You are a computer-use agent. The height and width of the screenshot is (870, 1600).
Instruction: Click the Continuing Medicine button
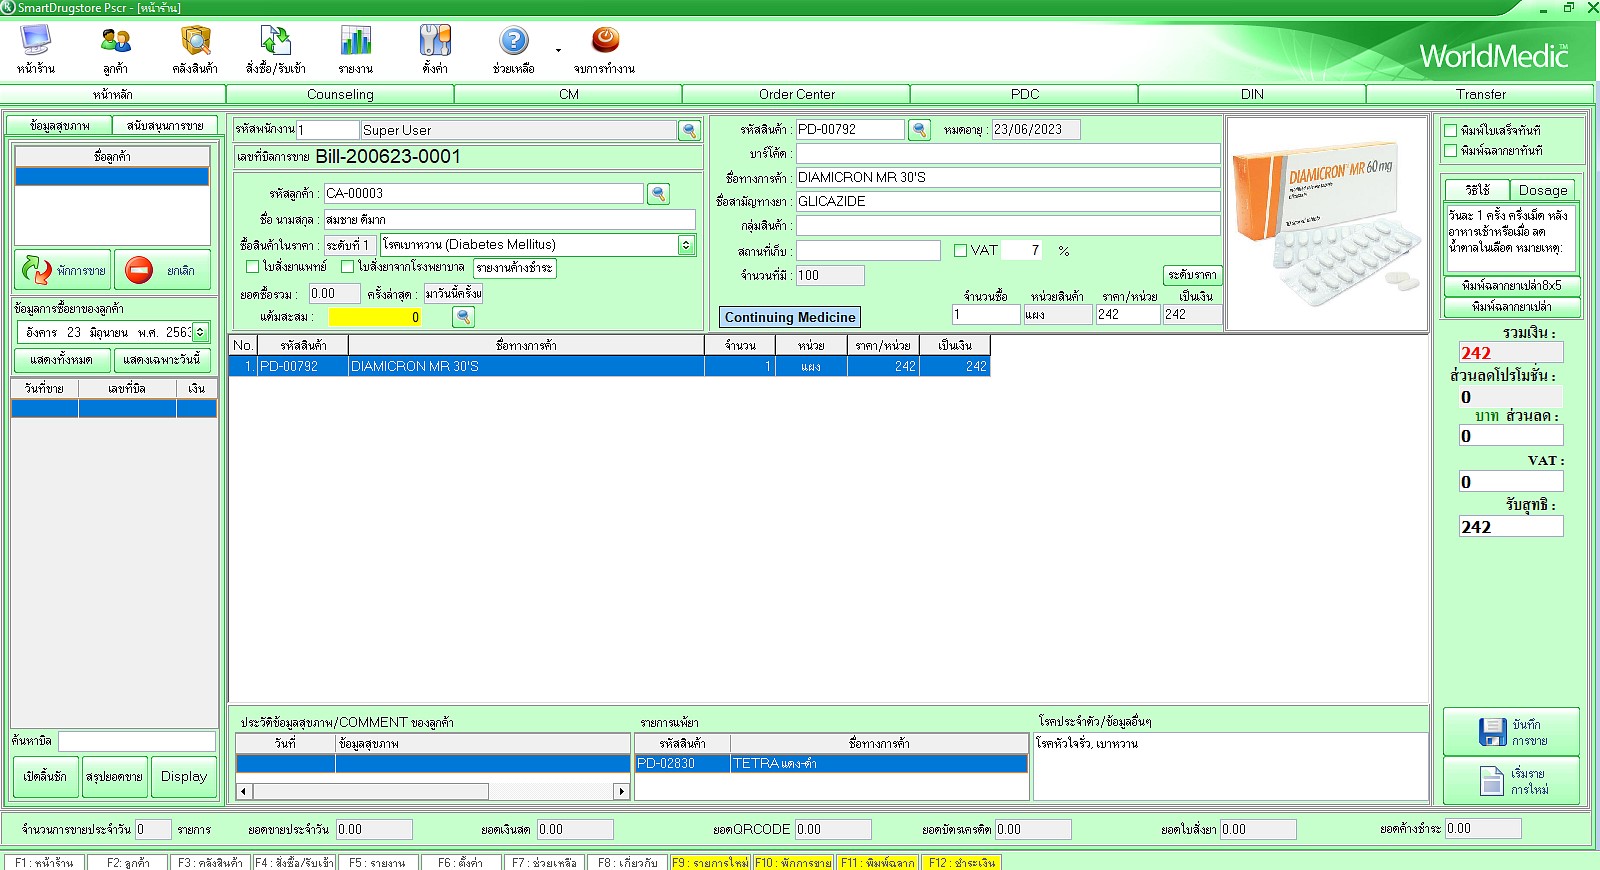(789, 317)
